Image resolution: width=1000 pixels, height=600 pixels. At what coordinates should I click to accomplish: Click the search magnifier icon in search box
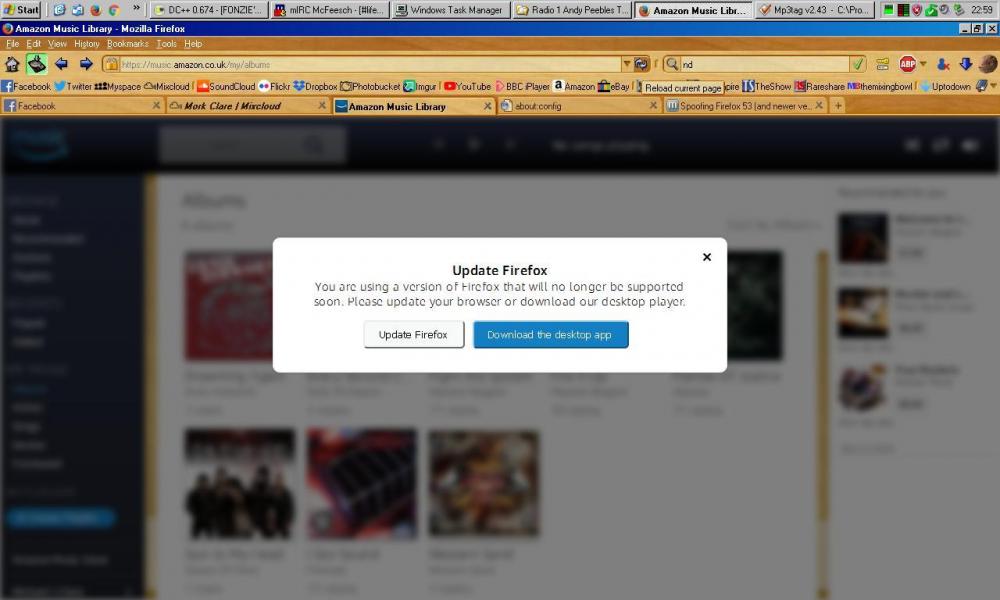[672, 64]
